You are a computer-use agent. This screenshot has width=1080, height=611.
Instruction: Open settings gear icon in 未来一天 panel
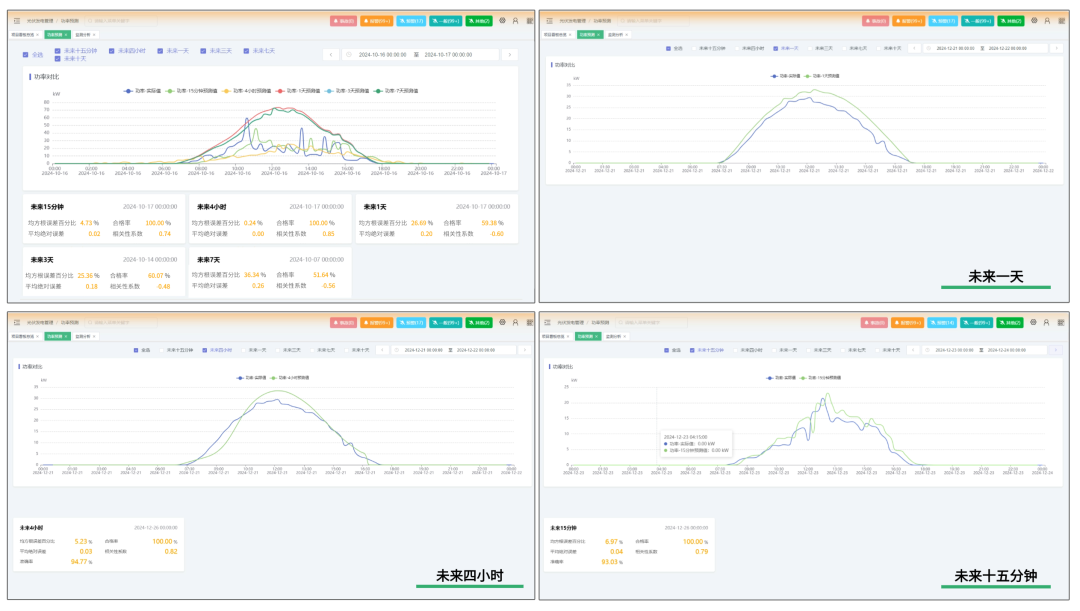(x=1034, y=21)
